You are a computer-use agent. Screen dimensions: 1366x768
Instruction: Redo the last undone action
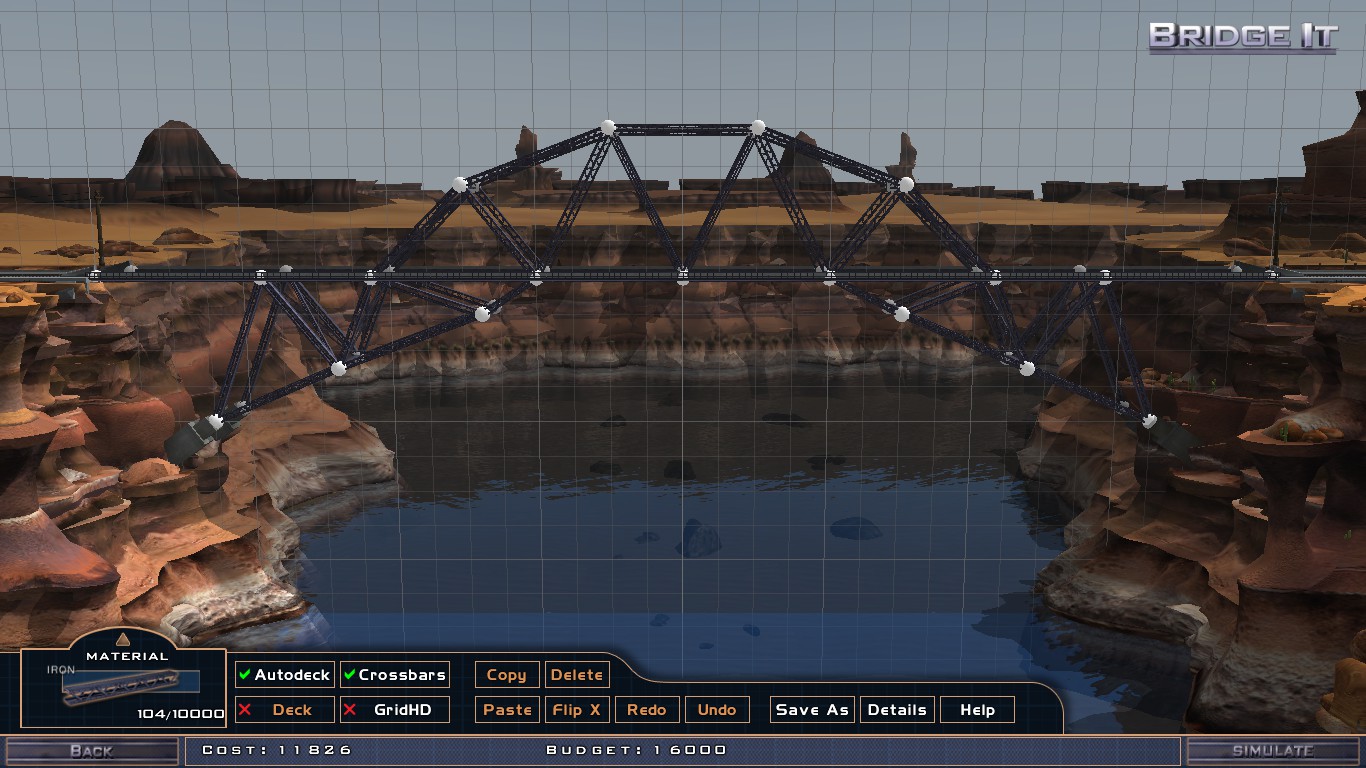647,710
